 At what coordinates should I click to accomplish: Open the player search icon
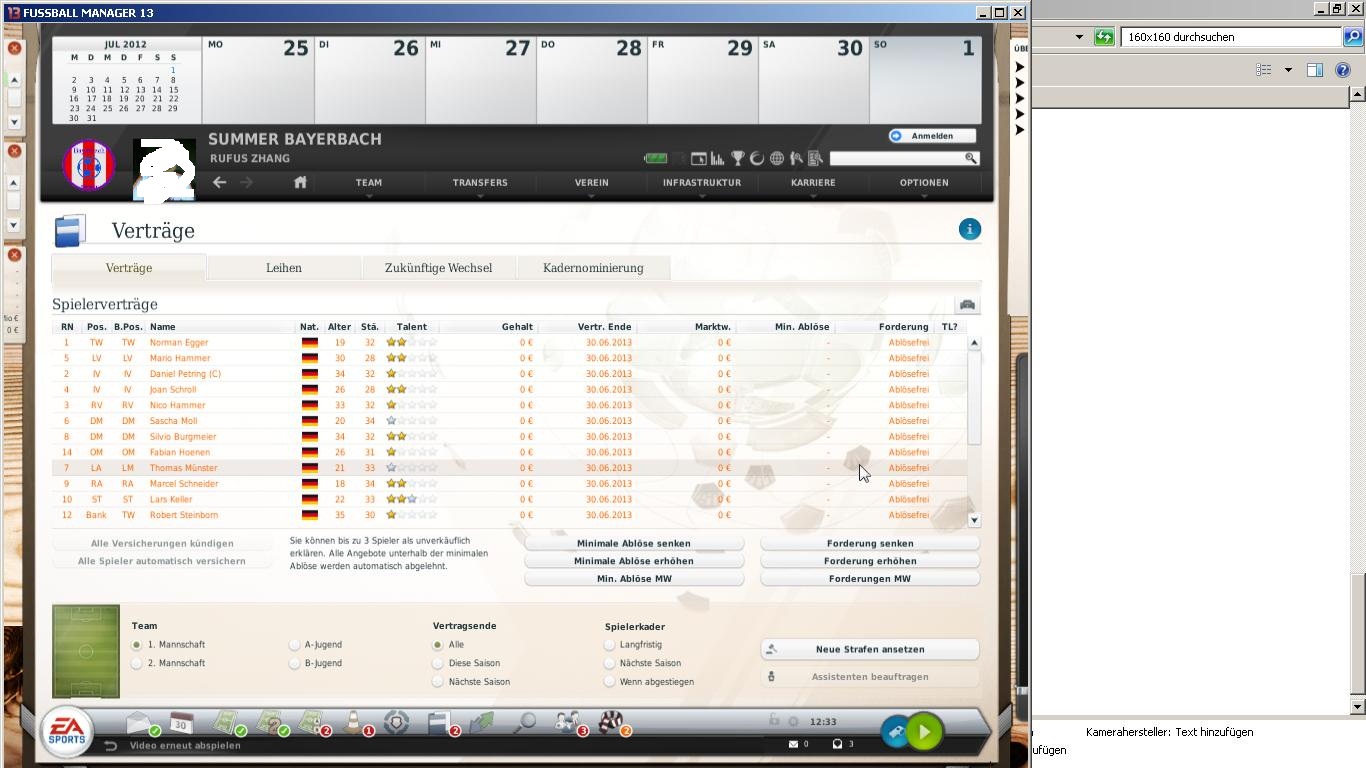click(x=796, y=158)
